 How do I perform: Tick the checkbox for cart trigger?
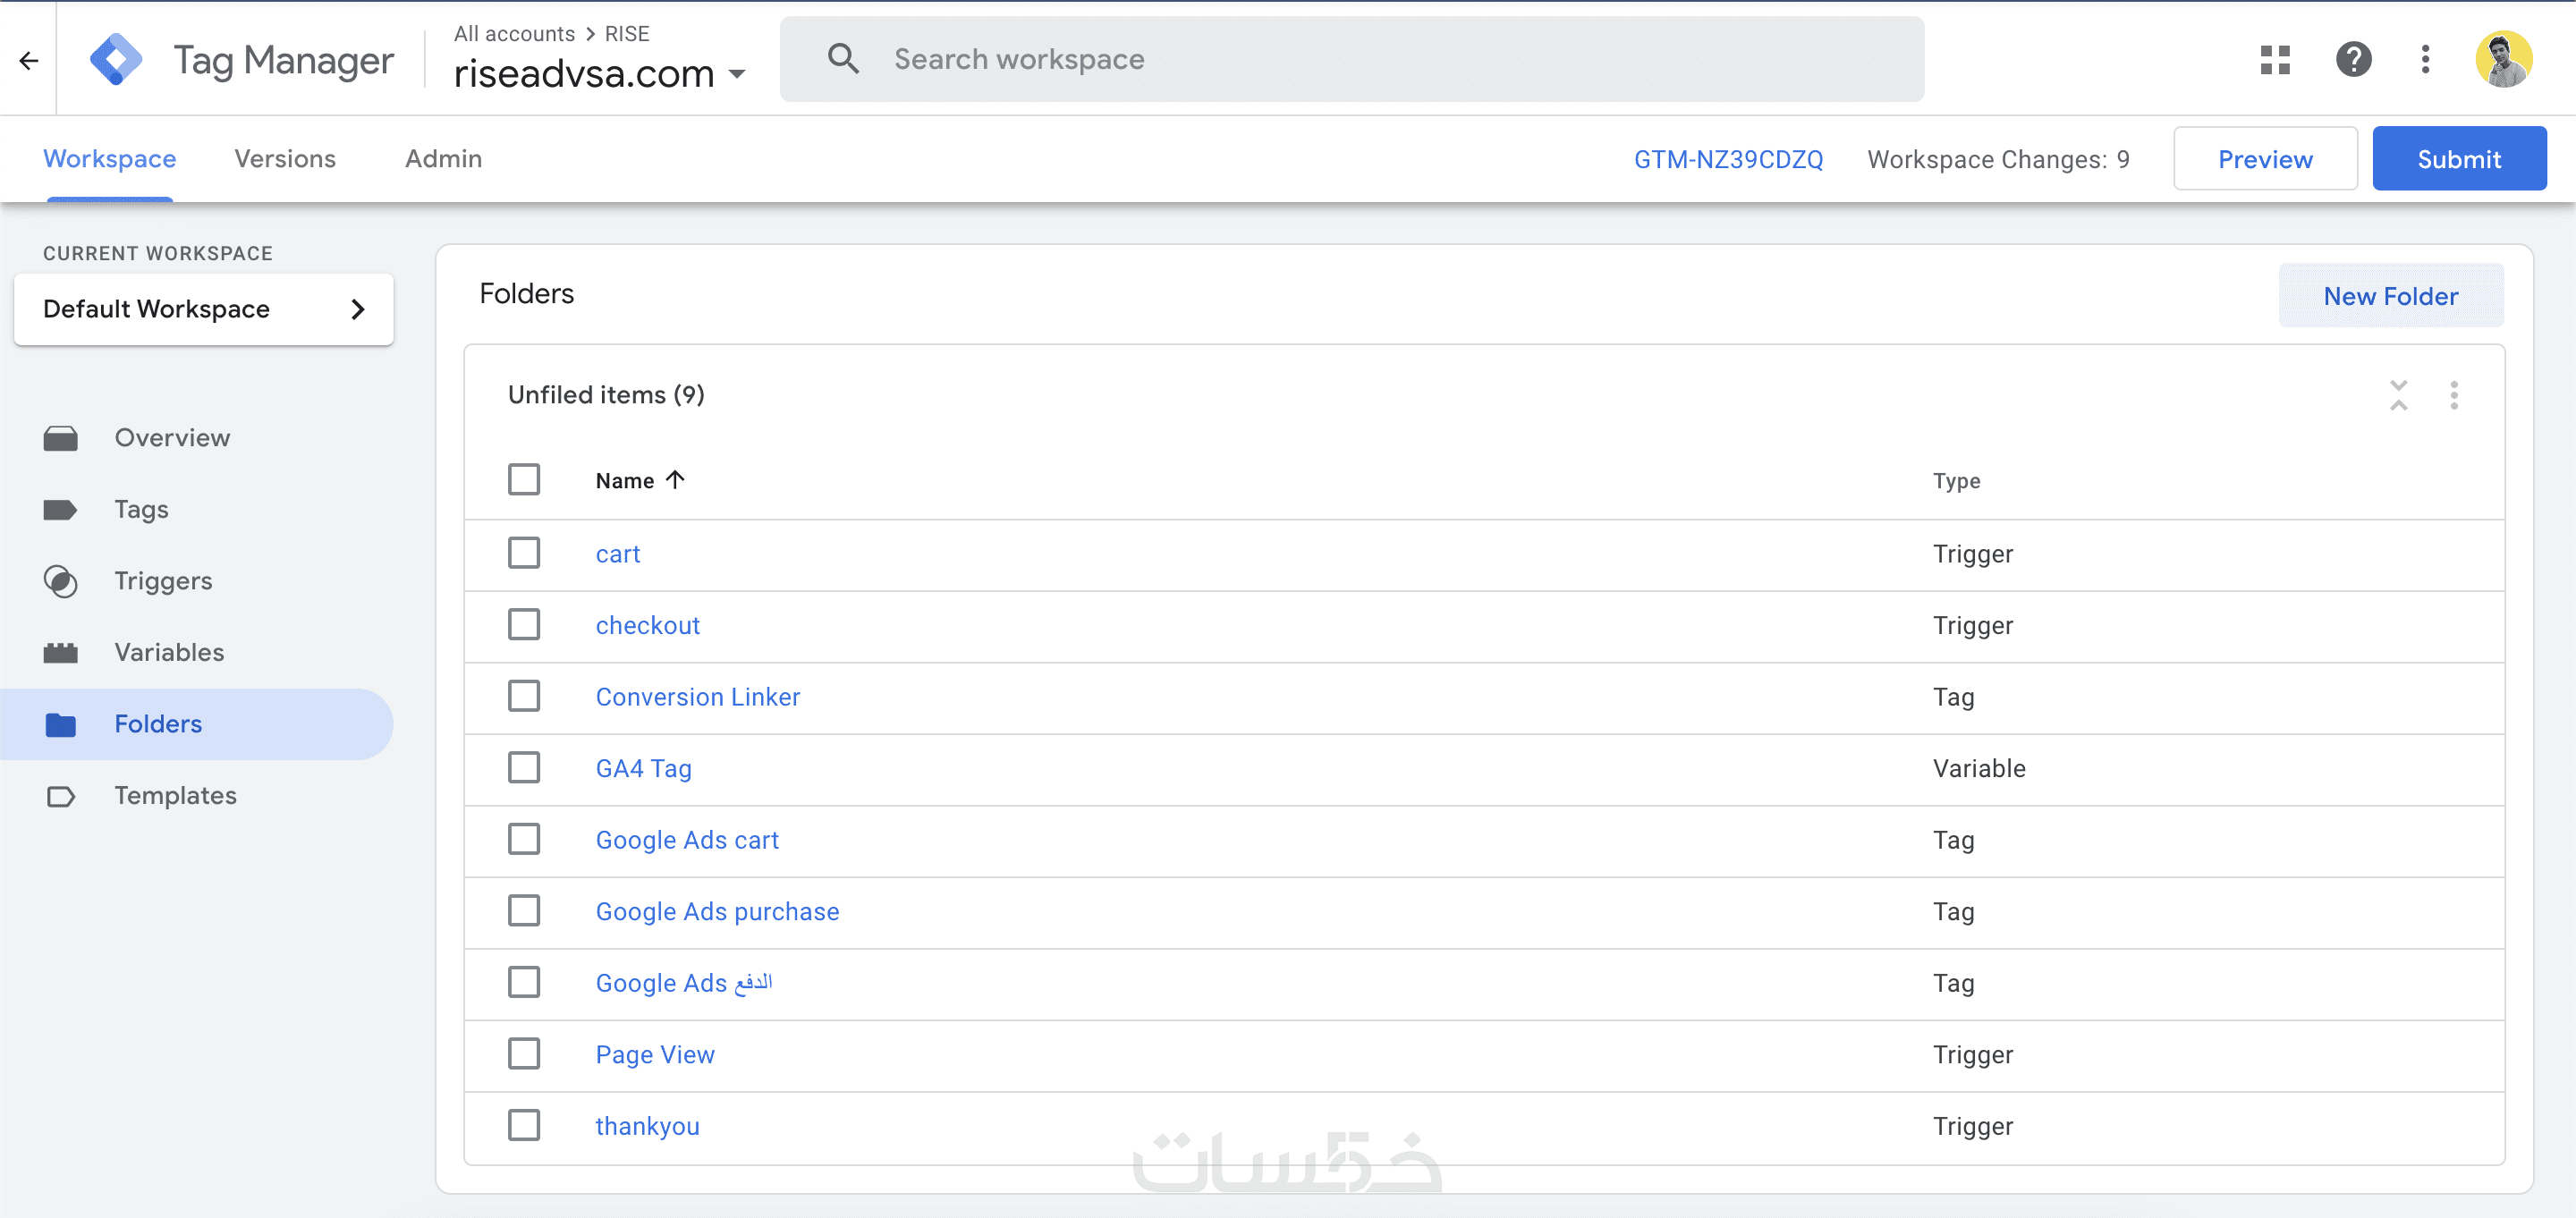[x=524, y=553]
